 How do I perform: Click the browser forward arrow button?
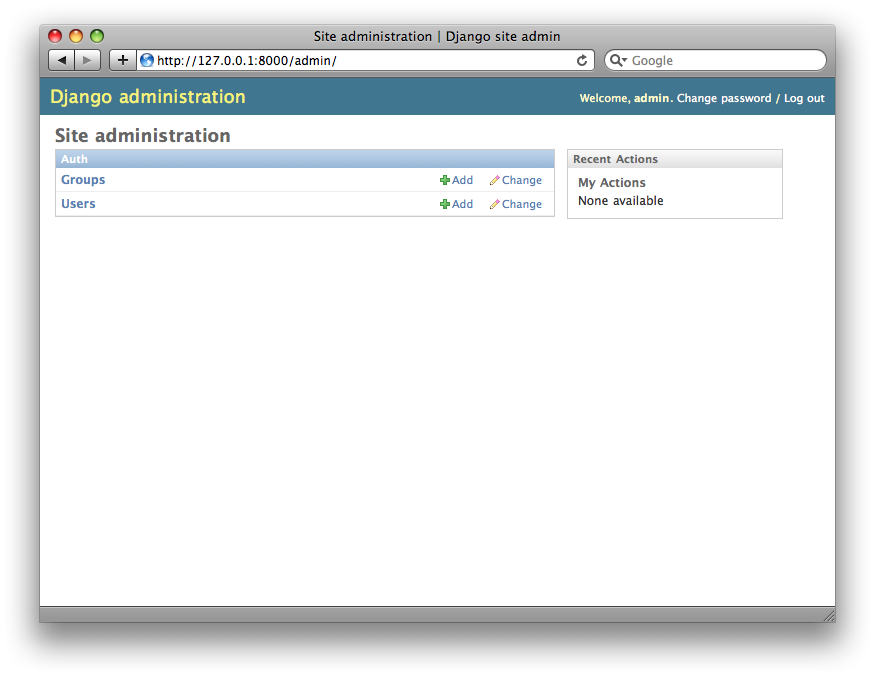click(88, 60)
